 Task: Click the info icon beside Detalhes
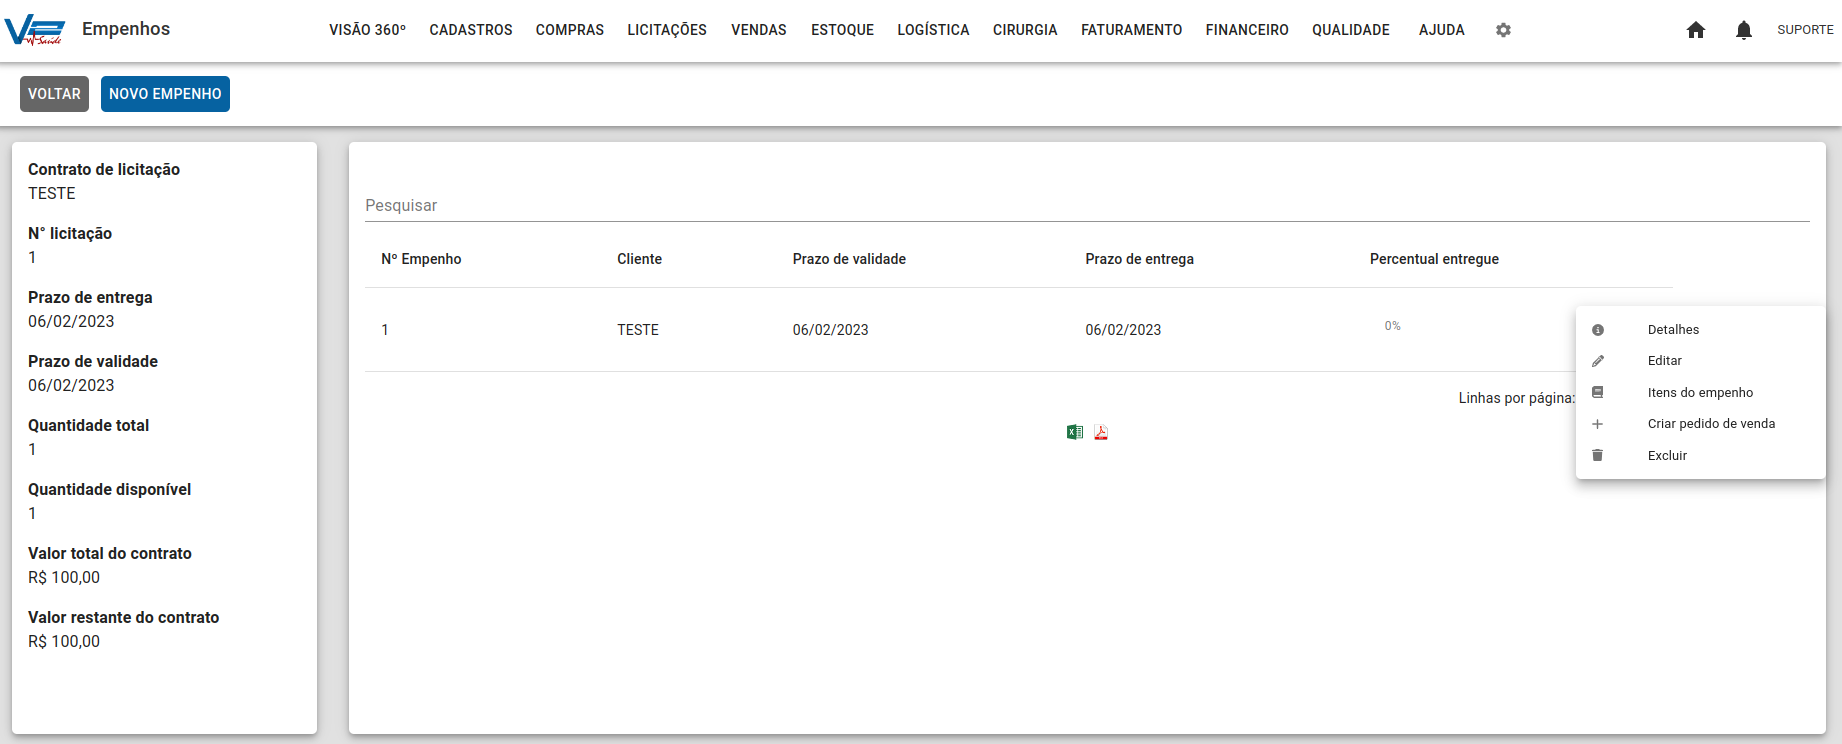pos(1598,330)
